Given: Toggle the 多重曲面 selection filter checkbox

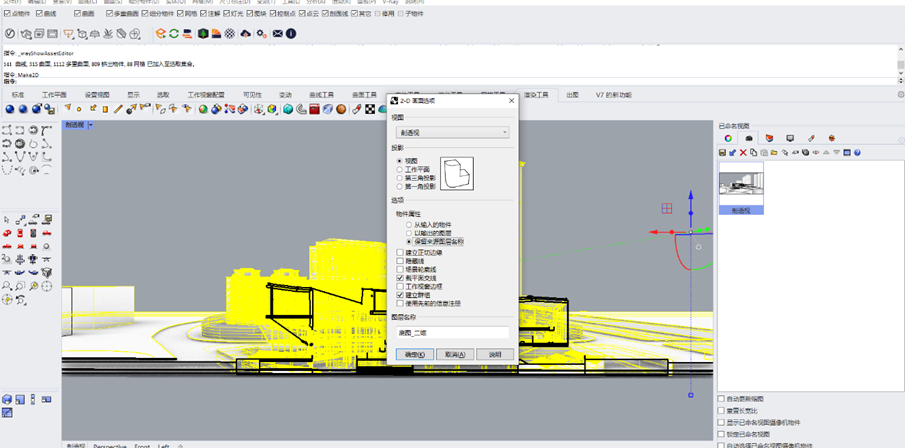Looking at the screenshot, I should click(x=110, y=13).
